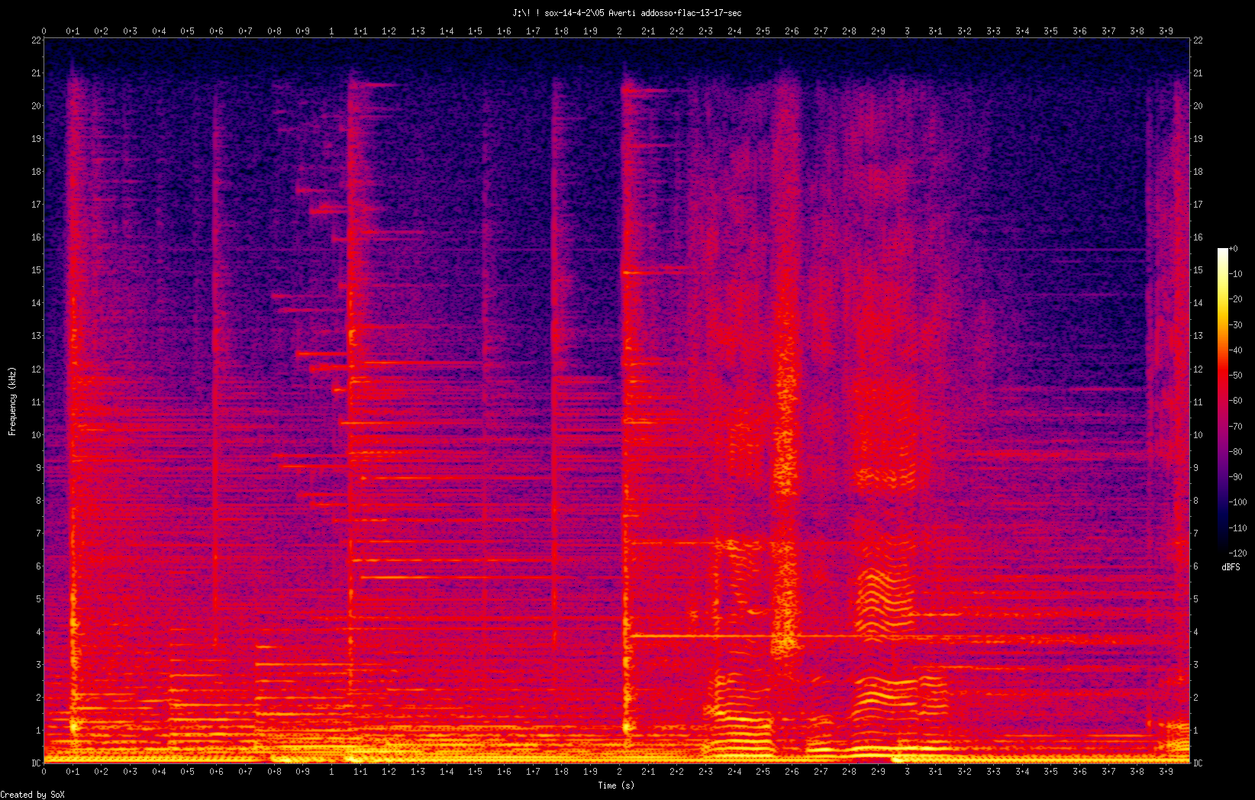Click "3·5" tick on bottom time axis

pyautogui.click(x=1050, y=773)
